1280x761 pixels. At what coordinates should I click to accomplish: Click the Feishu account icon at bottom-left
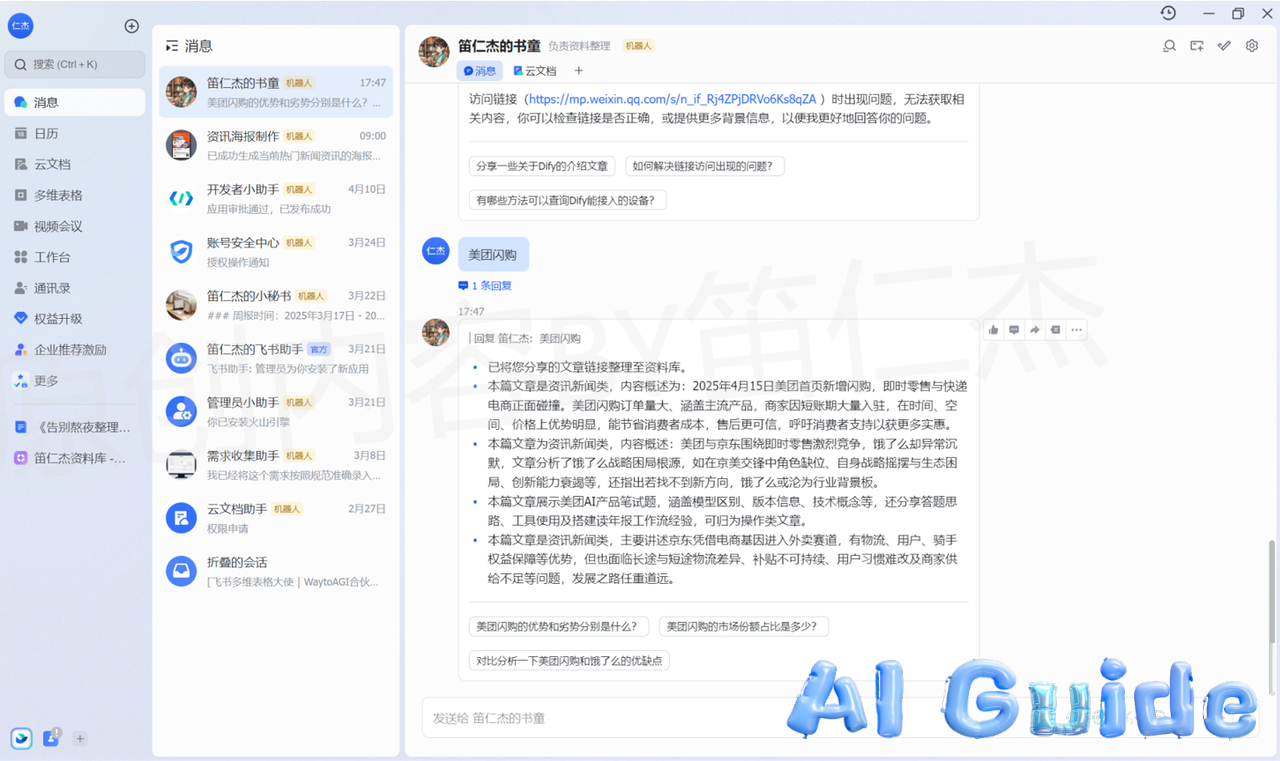click(21, 738)
